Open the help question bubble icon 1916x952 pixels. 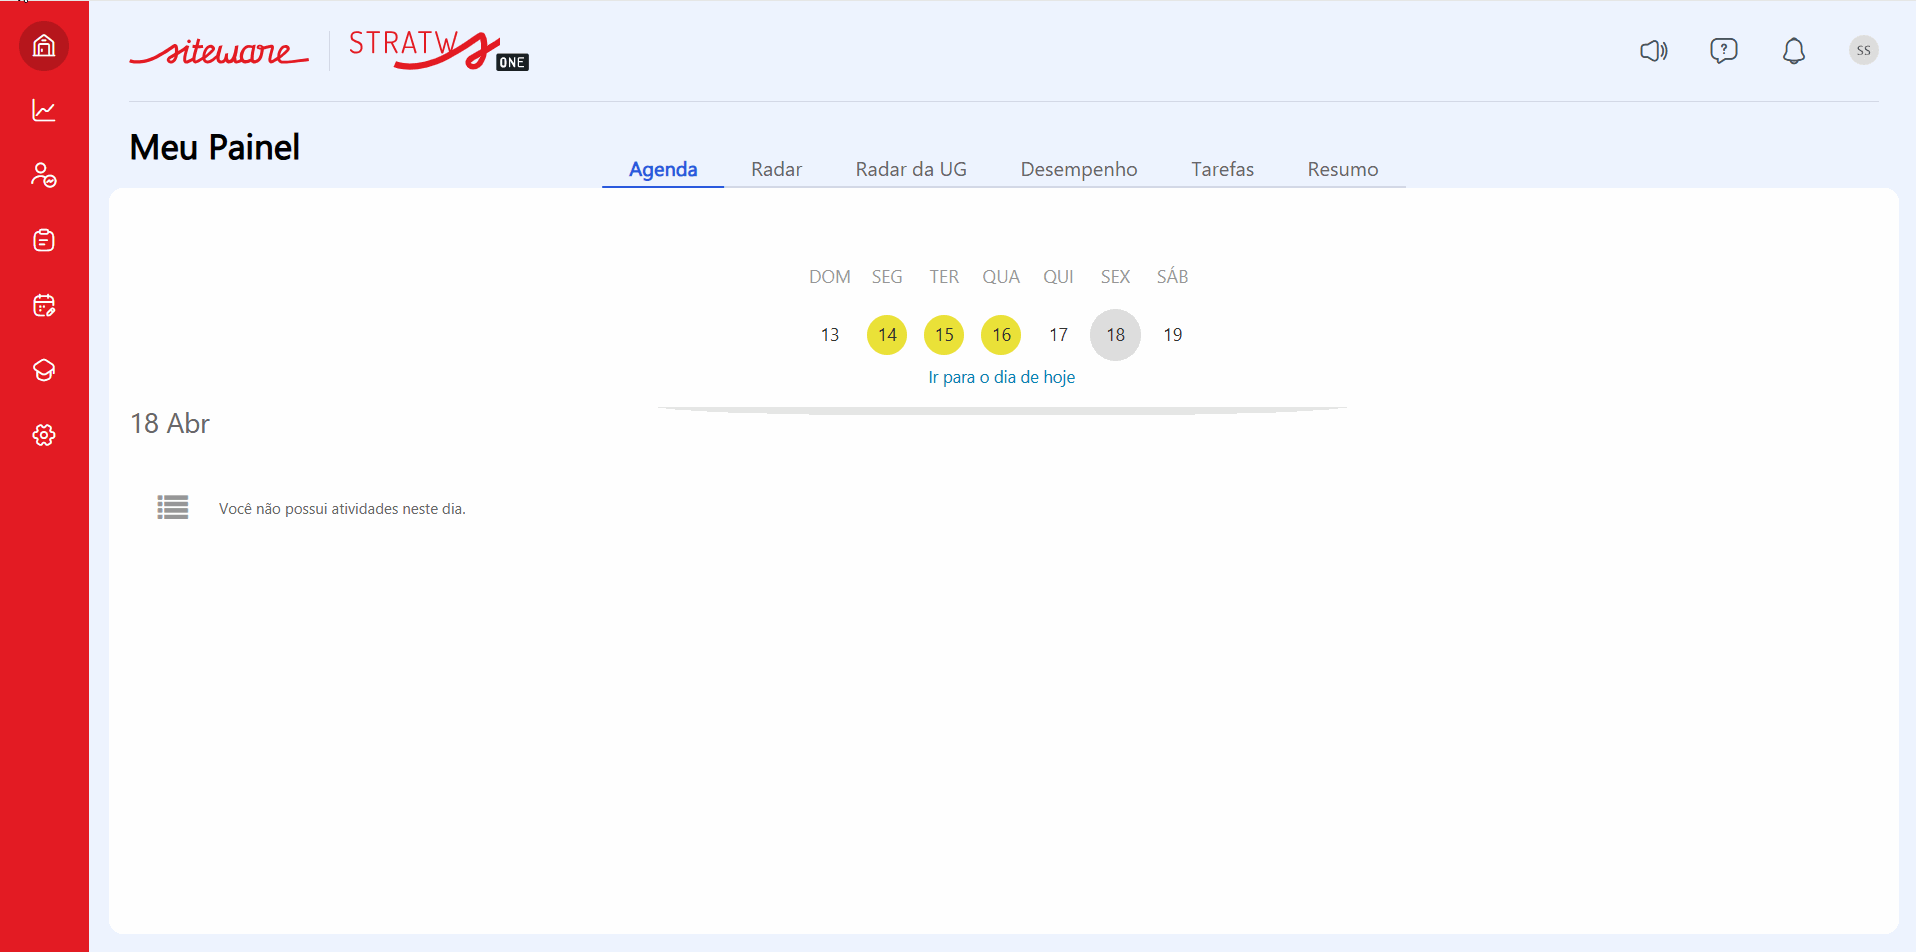coord(1724,50)
